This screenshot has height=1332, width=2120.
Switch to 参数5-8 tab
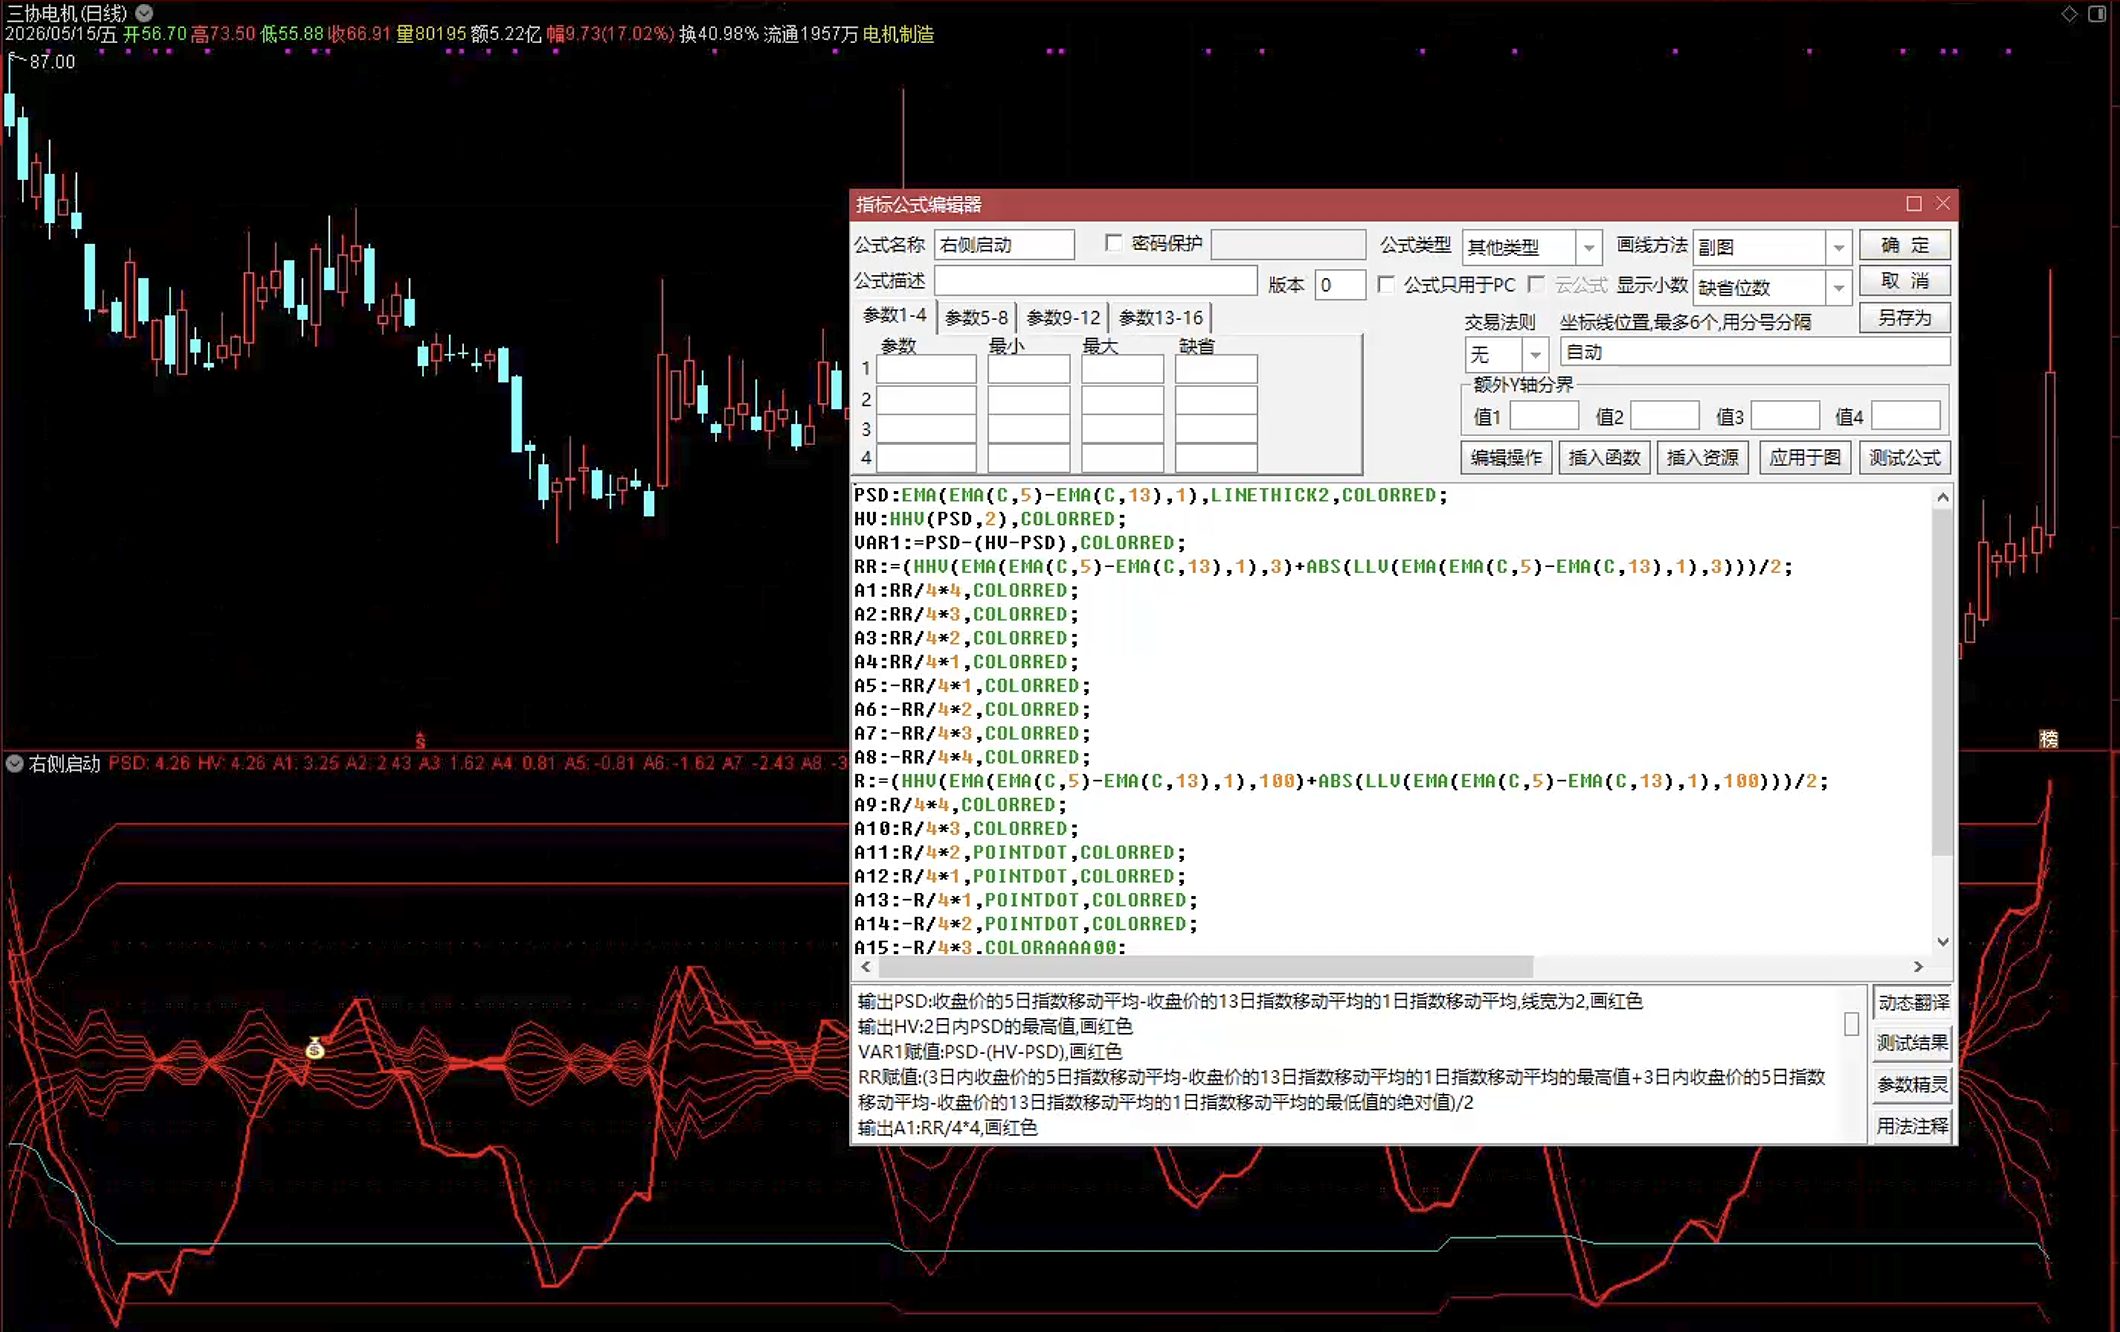(x=976, y=317)
